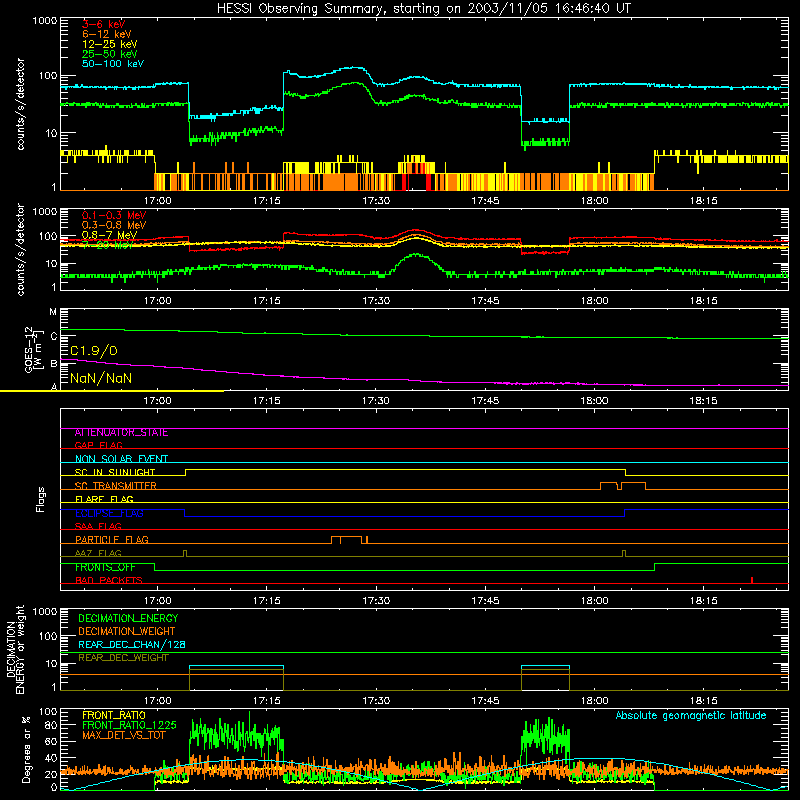Click the green 7-20 MeV legend label
Viewport: 800px width, 800px height.
point(108,245)
